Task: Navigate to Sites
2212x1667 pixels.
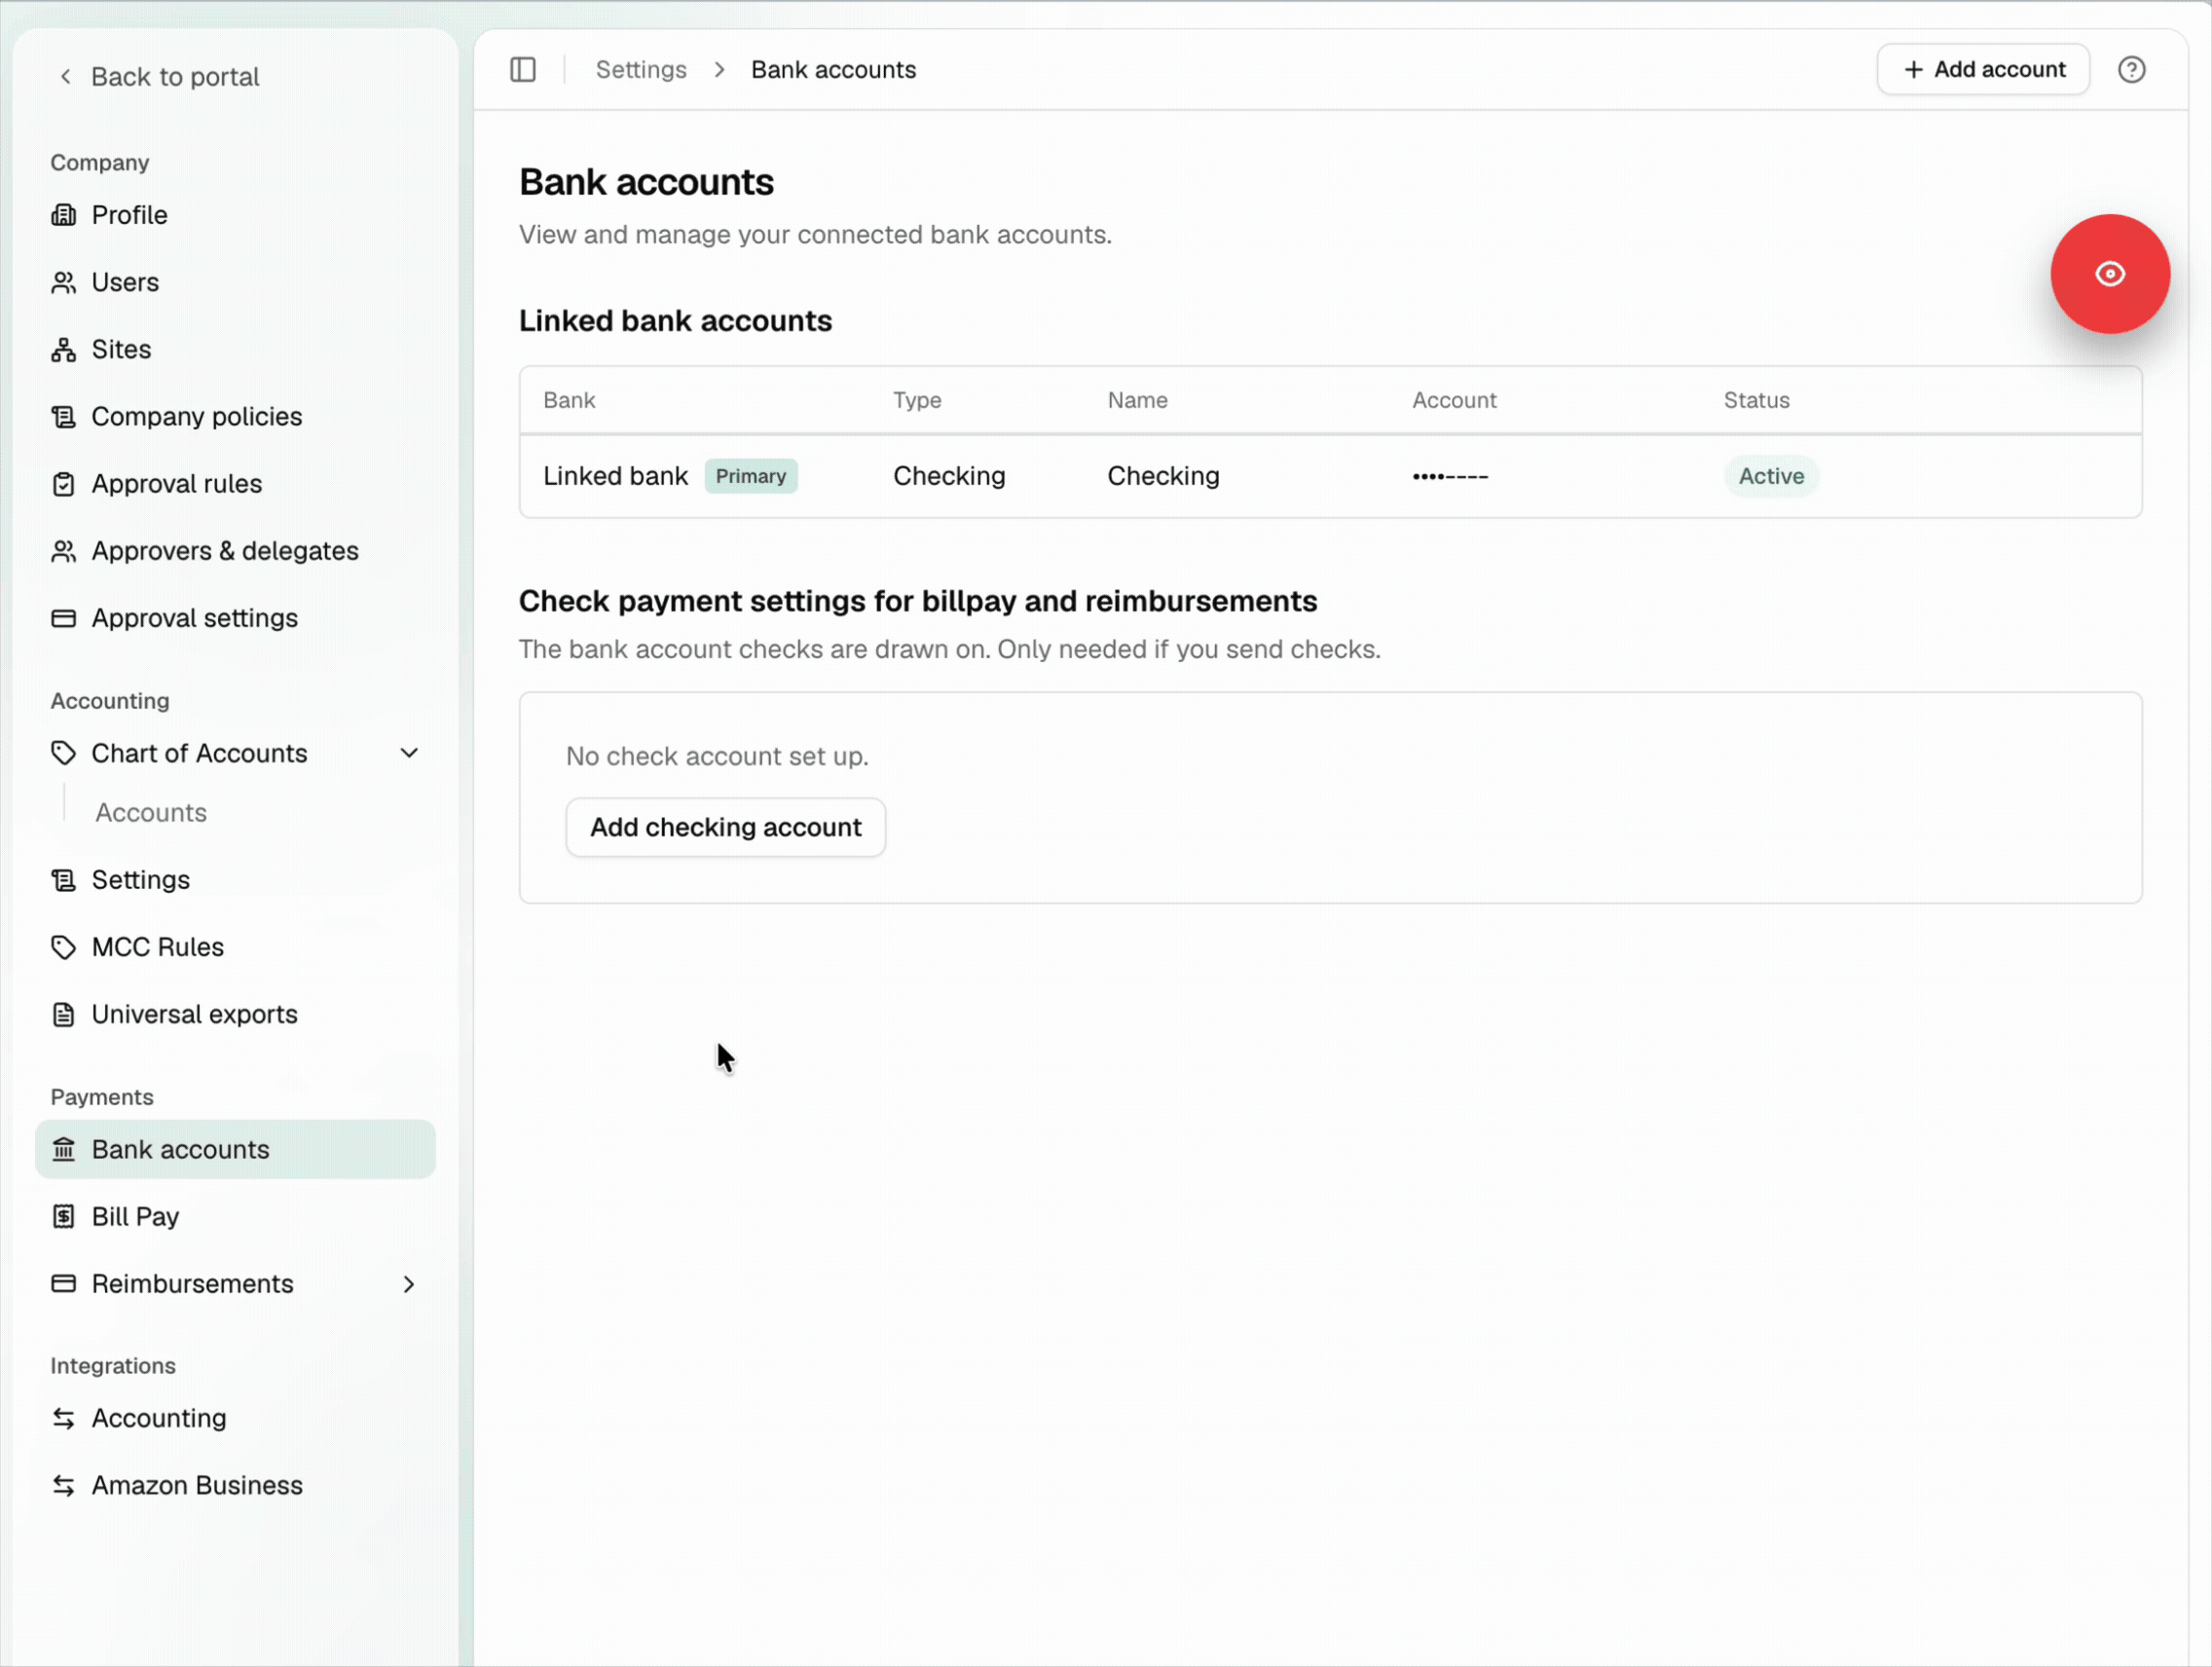Action: pos(235,350)
